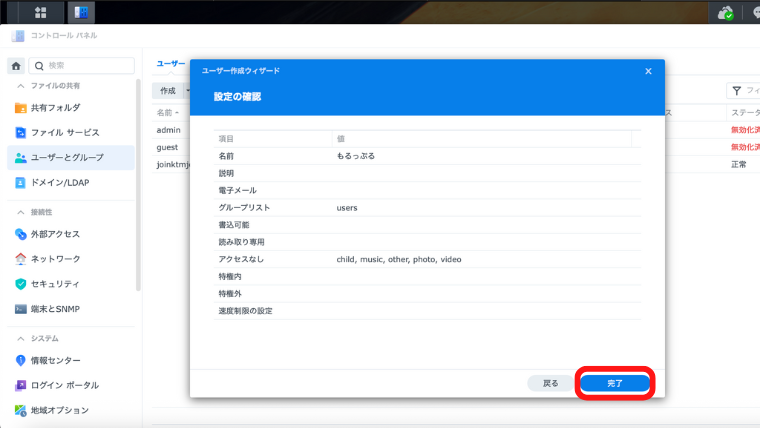The height and width of the screenshot is (428, 760).
Task: Collapse the ファイルの共有 section
Action: point(20,86)
